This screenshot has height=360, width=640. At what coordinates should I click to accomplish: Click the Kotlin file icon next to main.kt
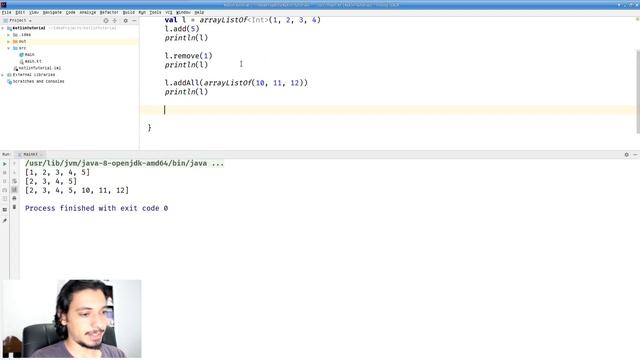tap(22, 61)
